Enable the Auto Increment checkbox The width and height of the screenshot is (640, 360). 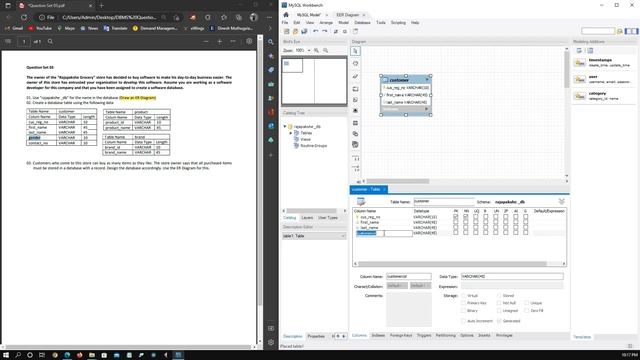click(x=463, y=321)
